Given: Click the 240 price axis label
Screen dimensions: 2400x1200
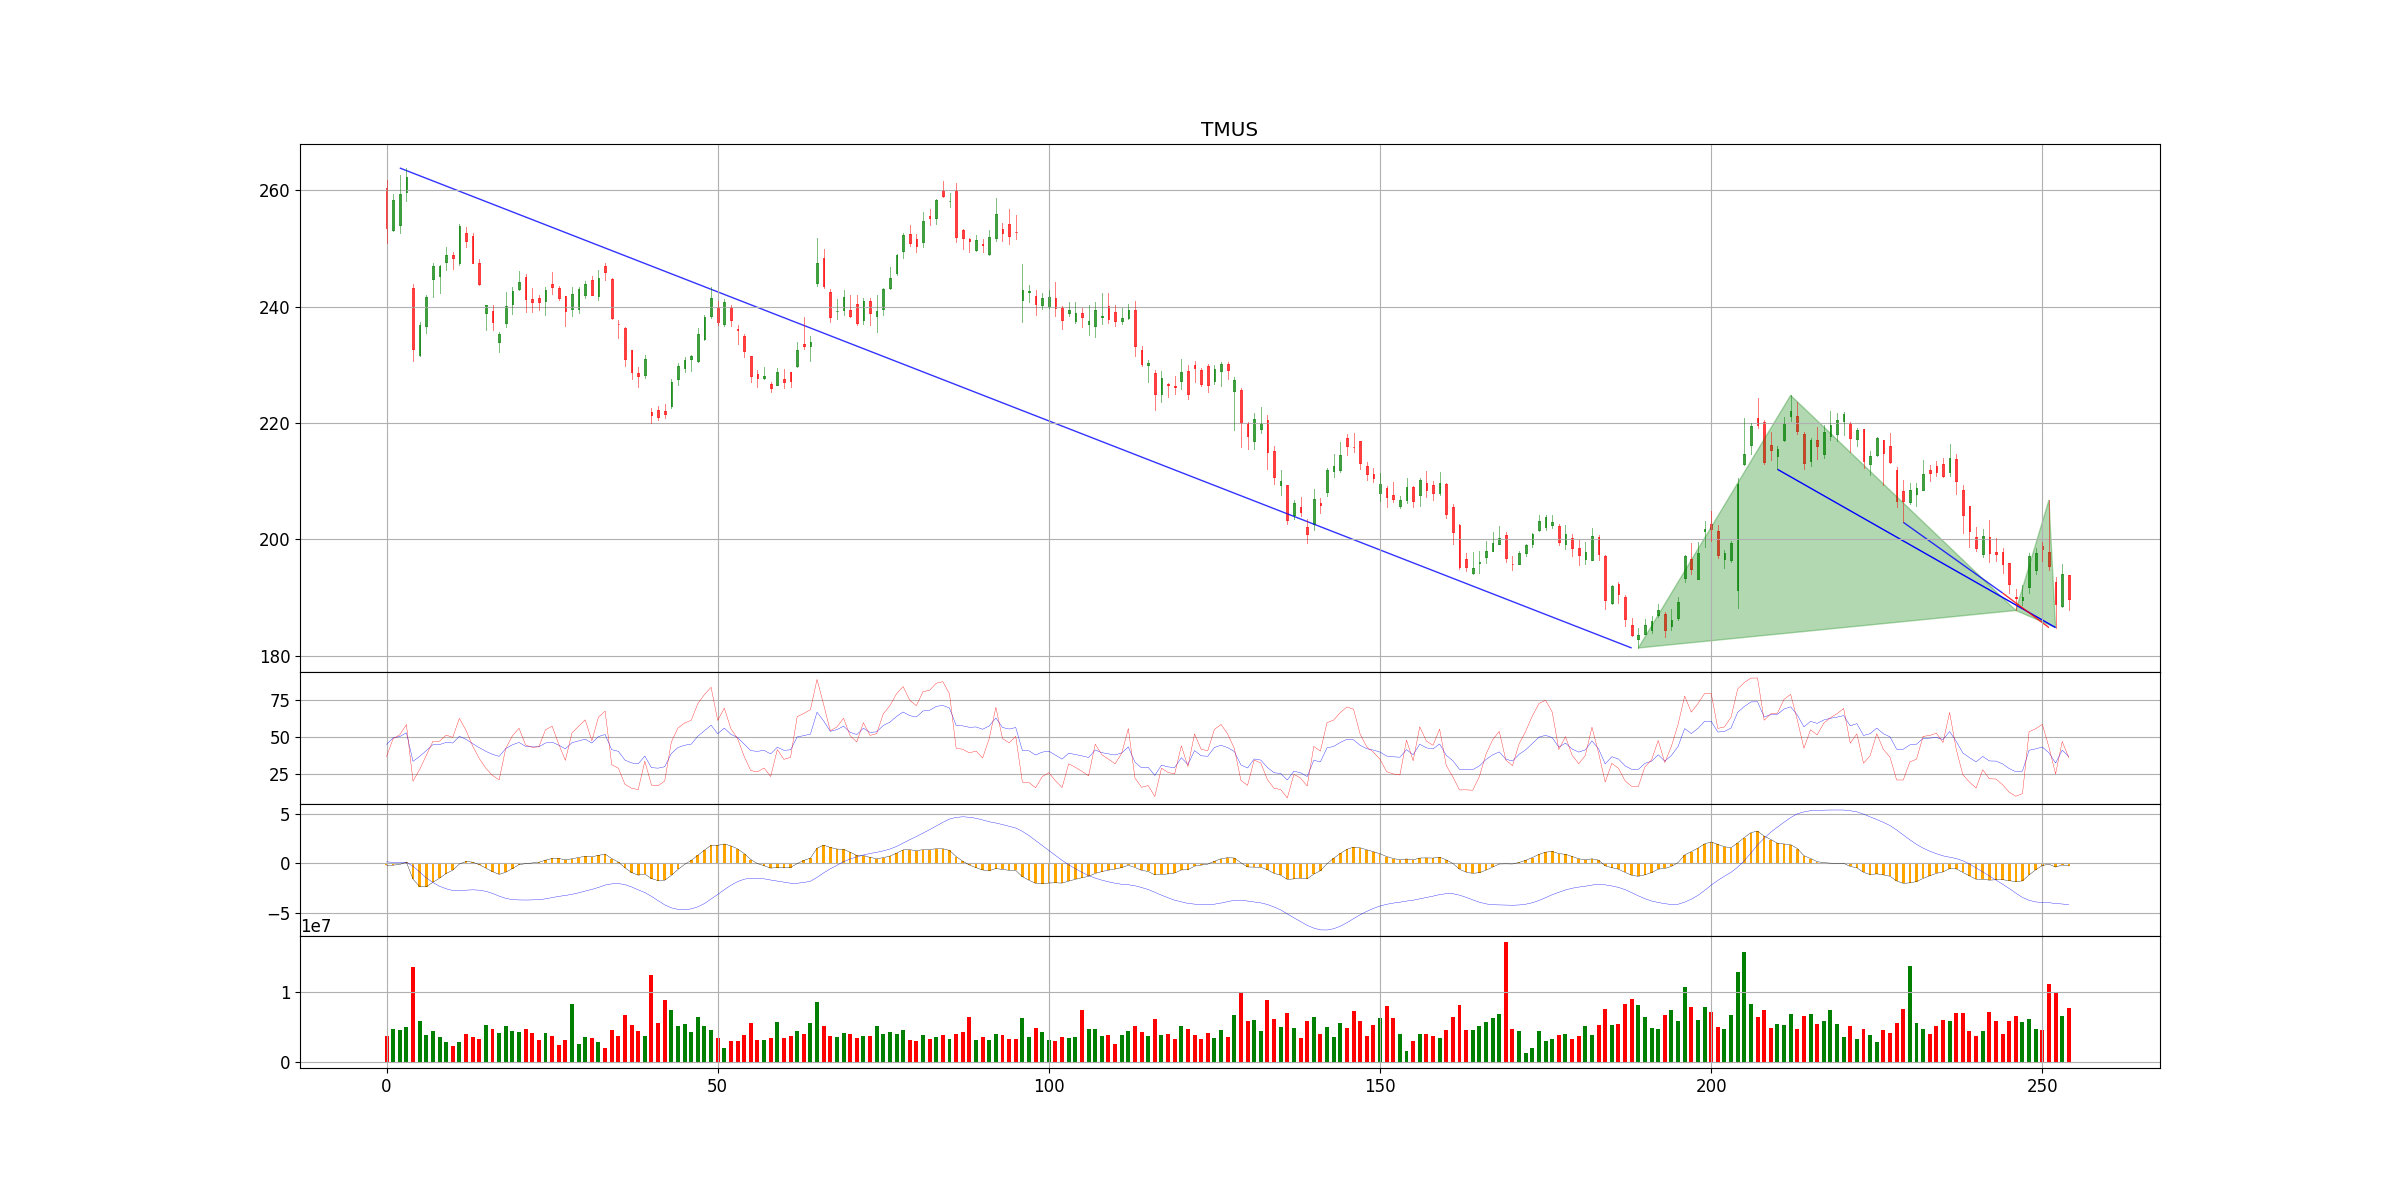Looking at the screenshot, I should (x=273, y=308).
